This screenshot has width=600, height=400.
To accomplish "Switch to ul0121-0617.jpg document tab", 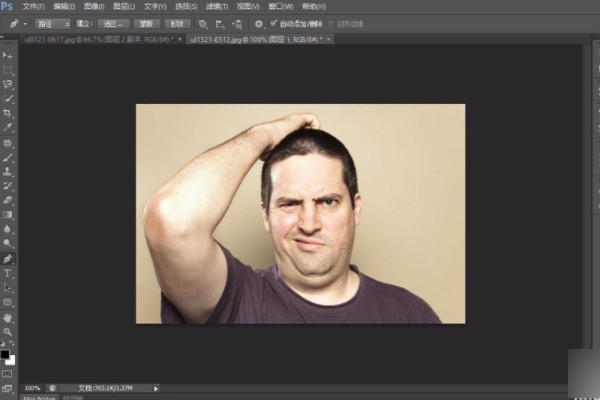I will 98,39.
